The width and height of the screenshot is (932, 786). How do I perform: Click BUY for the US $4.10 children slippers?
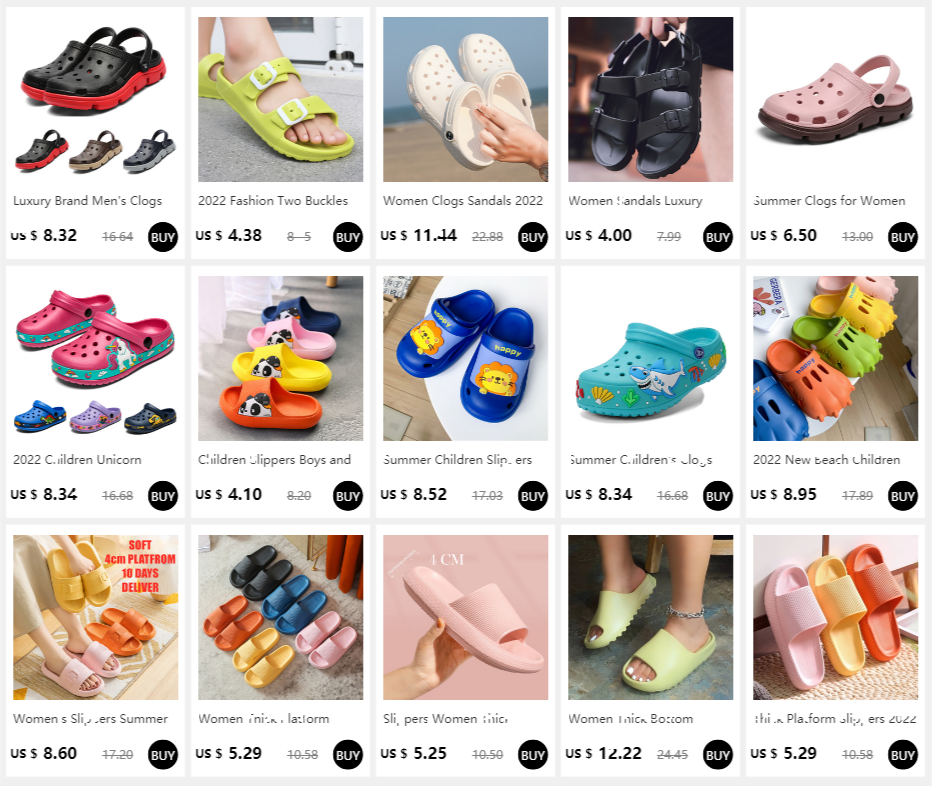point(348,496)
